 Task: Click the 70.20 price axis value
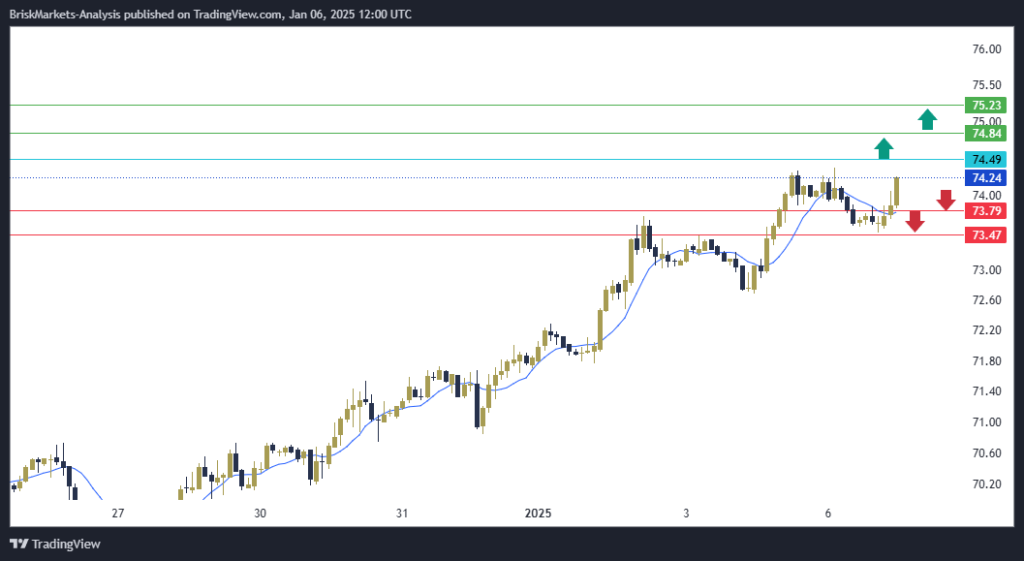point(986,484)
